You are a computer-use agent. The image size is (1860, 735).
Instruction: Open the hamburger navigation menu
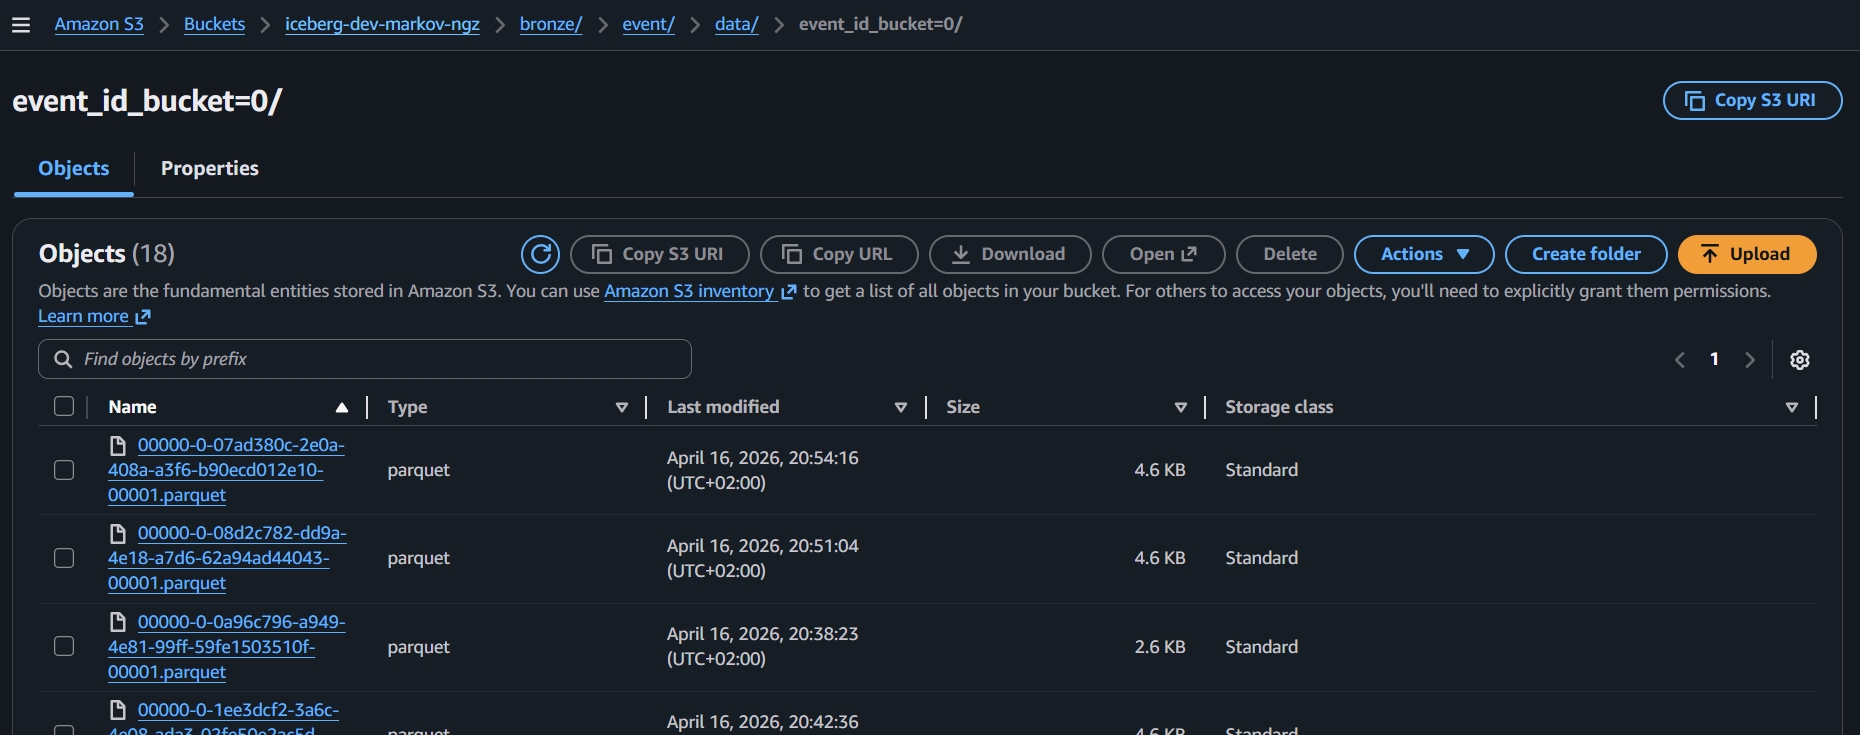tap(21, 25)
